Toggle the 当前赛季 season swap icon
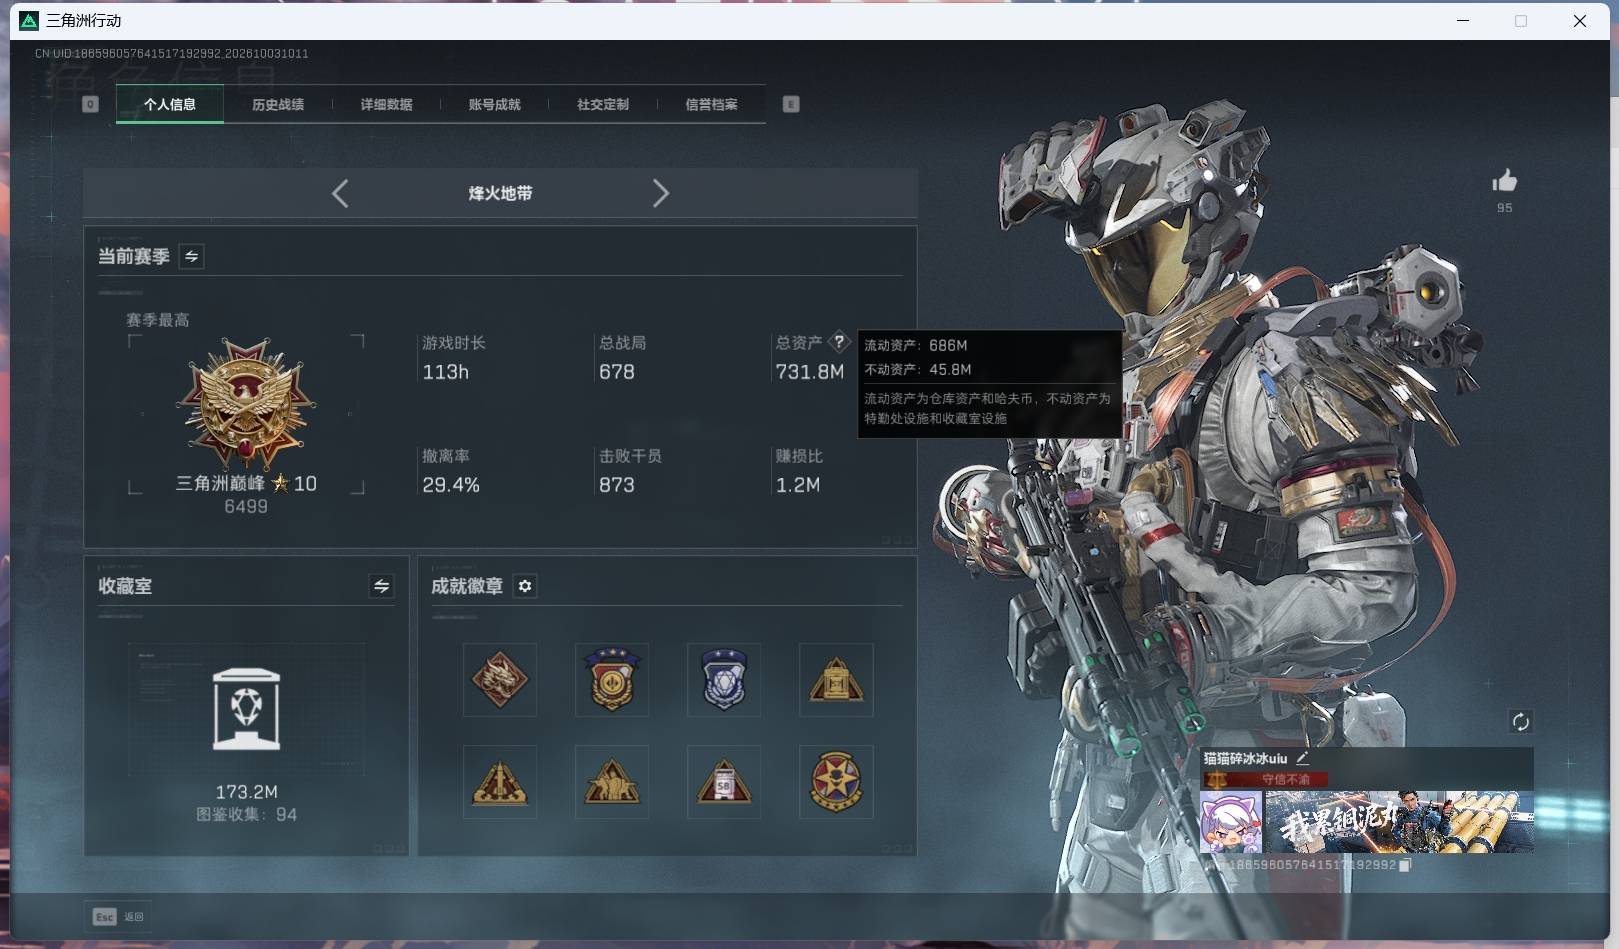The width and height of the screenshot is (1619, 949). point(191,256)
